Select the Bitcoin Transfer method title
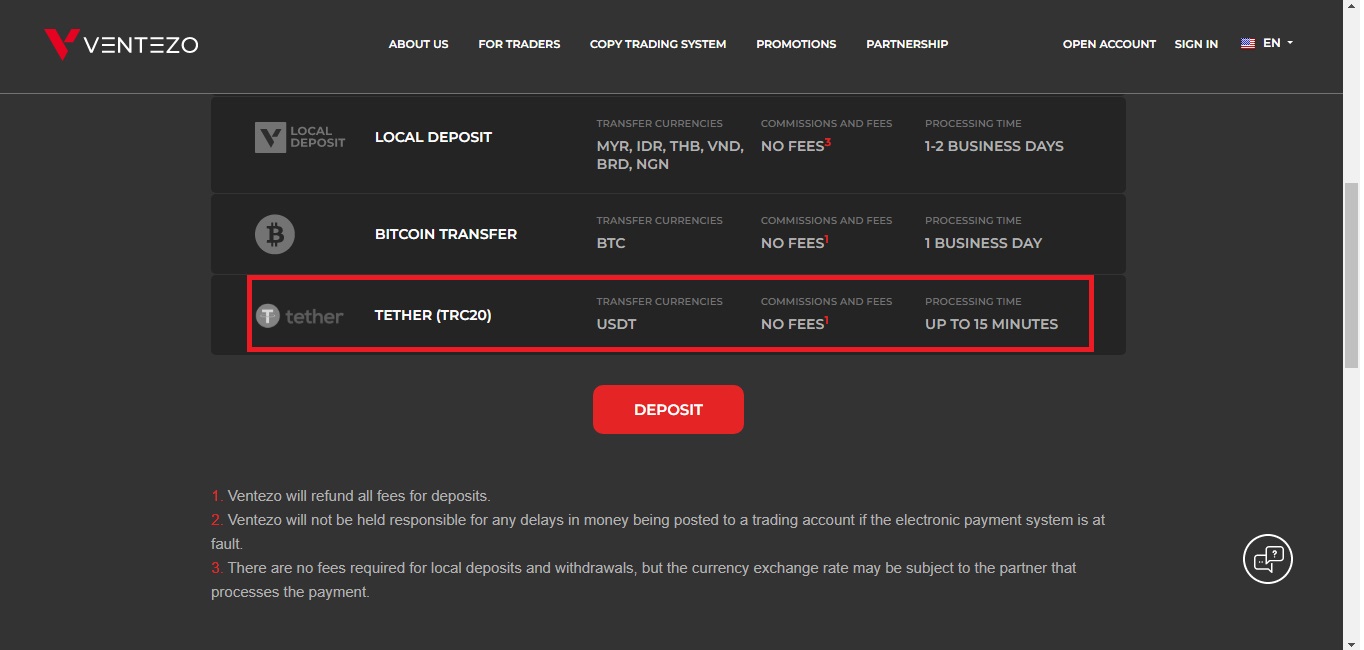 (x=446, y=234)
